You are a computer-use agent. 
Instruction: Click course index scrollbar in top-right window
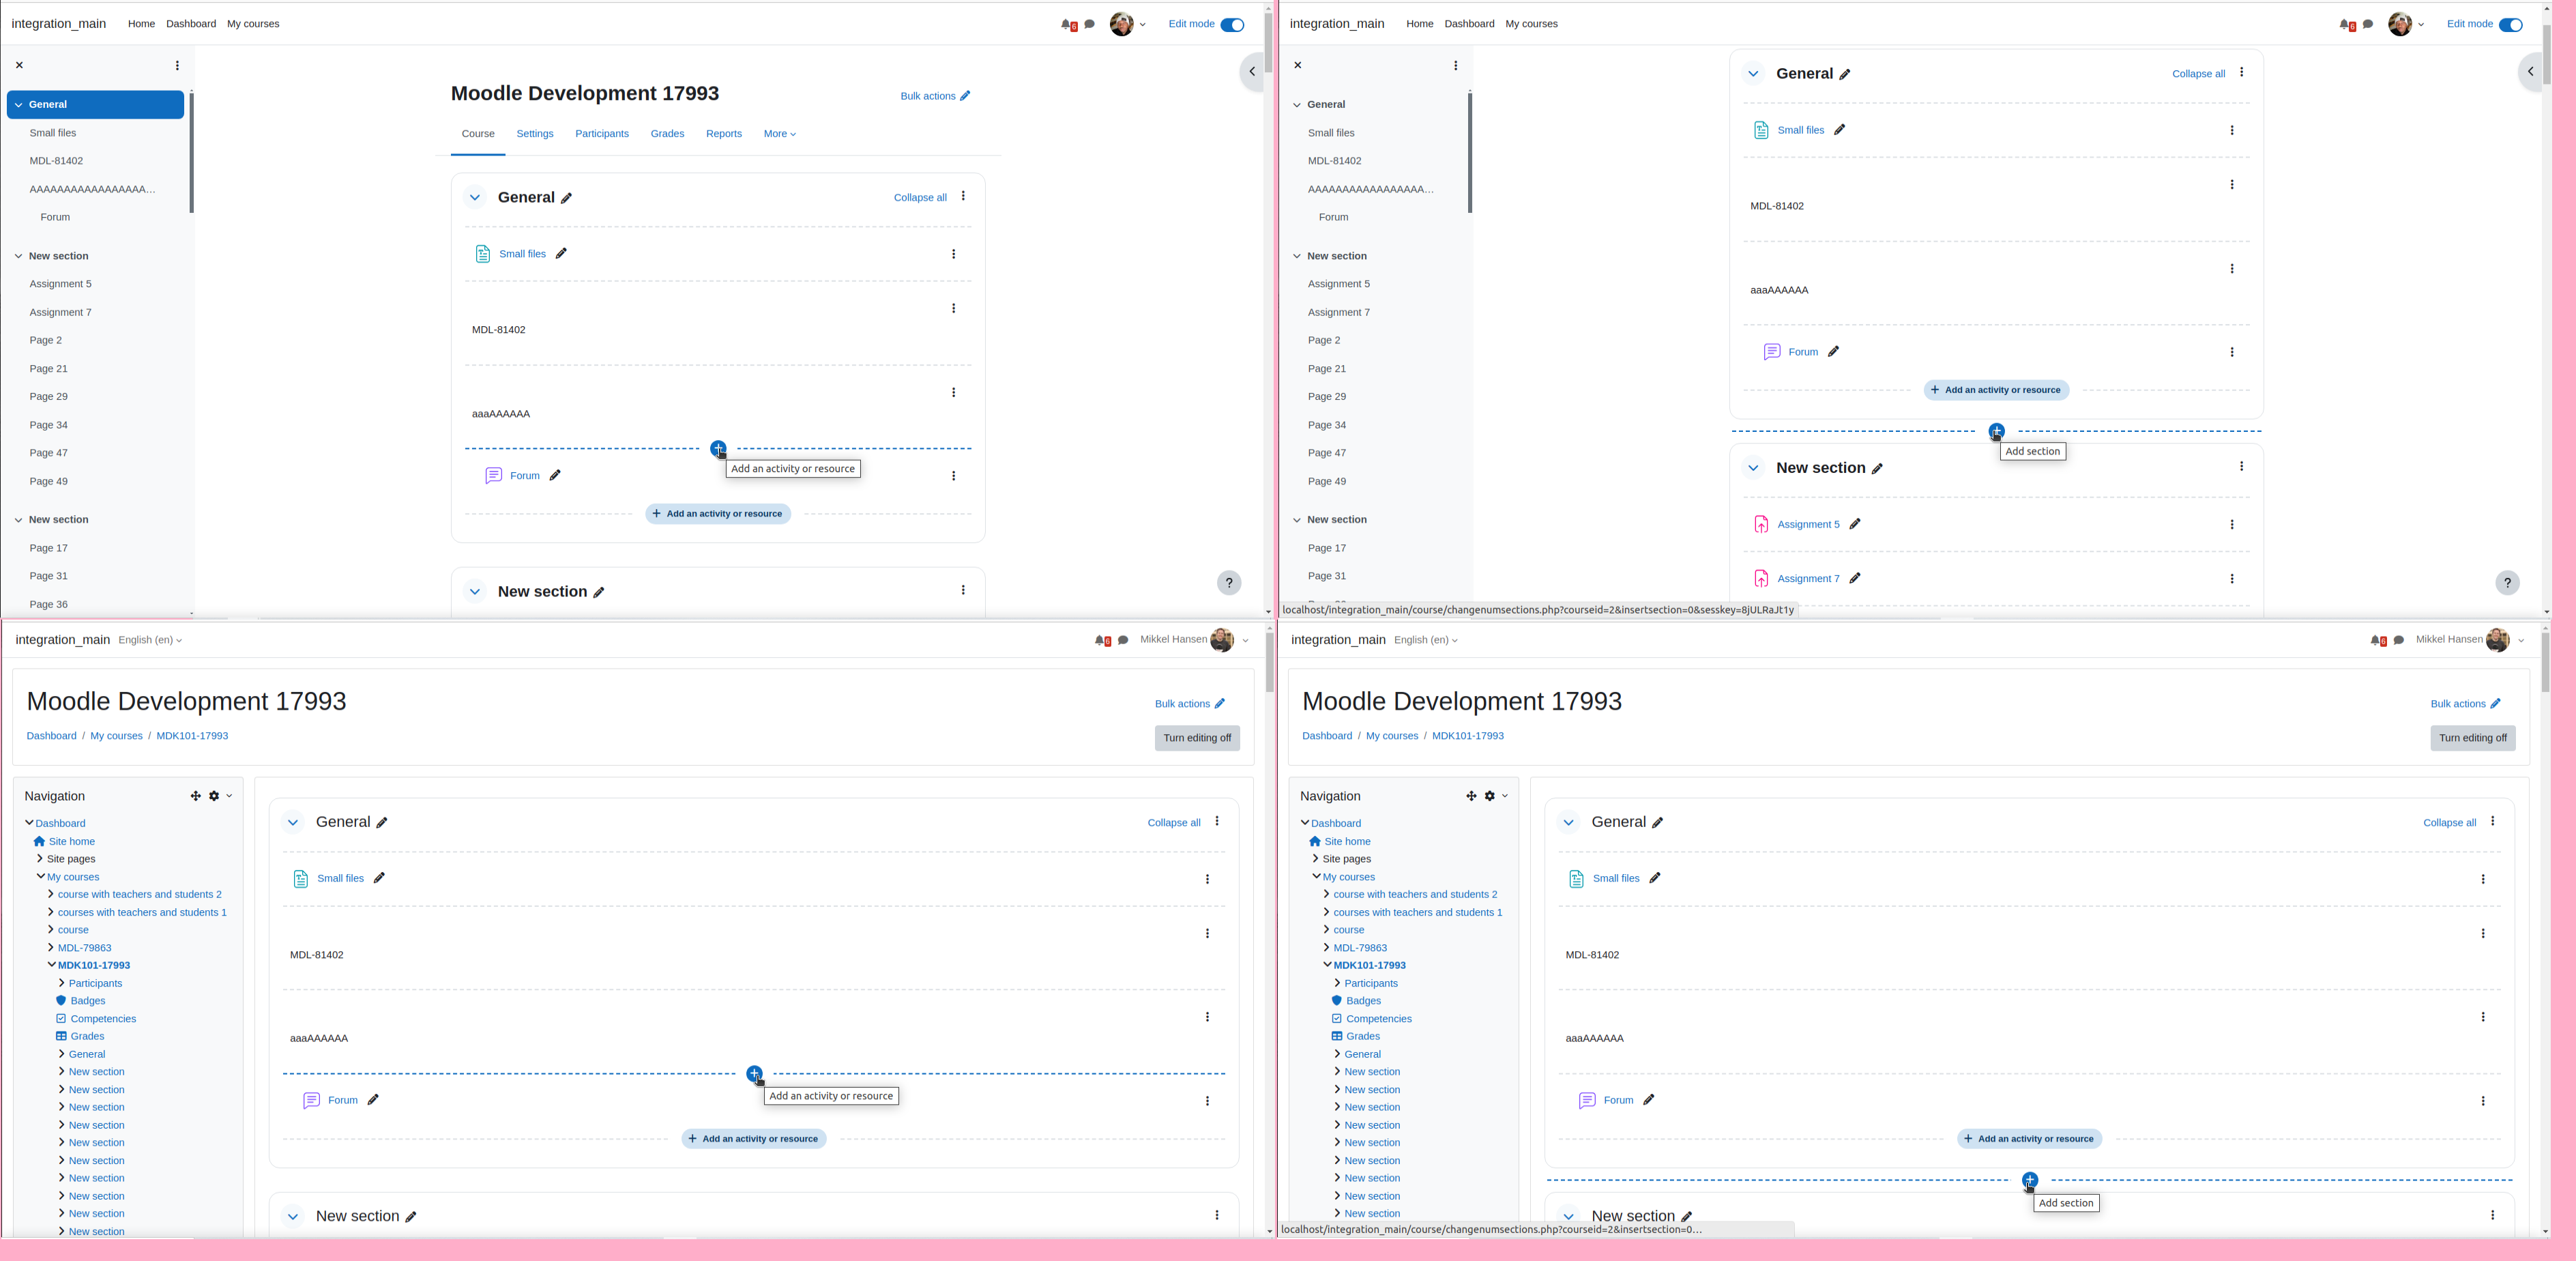(1469, 153)
